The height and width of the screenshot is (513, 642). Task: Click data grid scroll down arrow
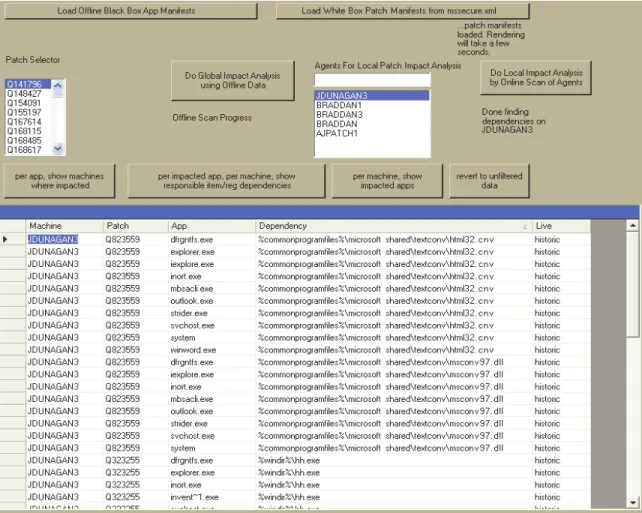point(633,502)
